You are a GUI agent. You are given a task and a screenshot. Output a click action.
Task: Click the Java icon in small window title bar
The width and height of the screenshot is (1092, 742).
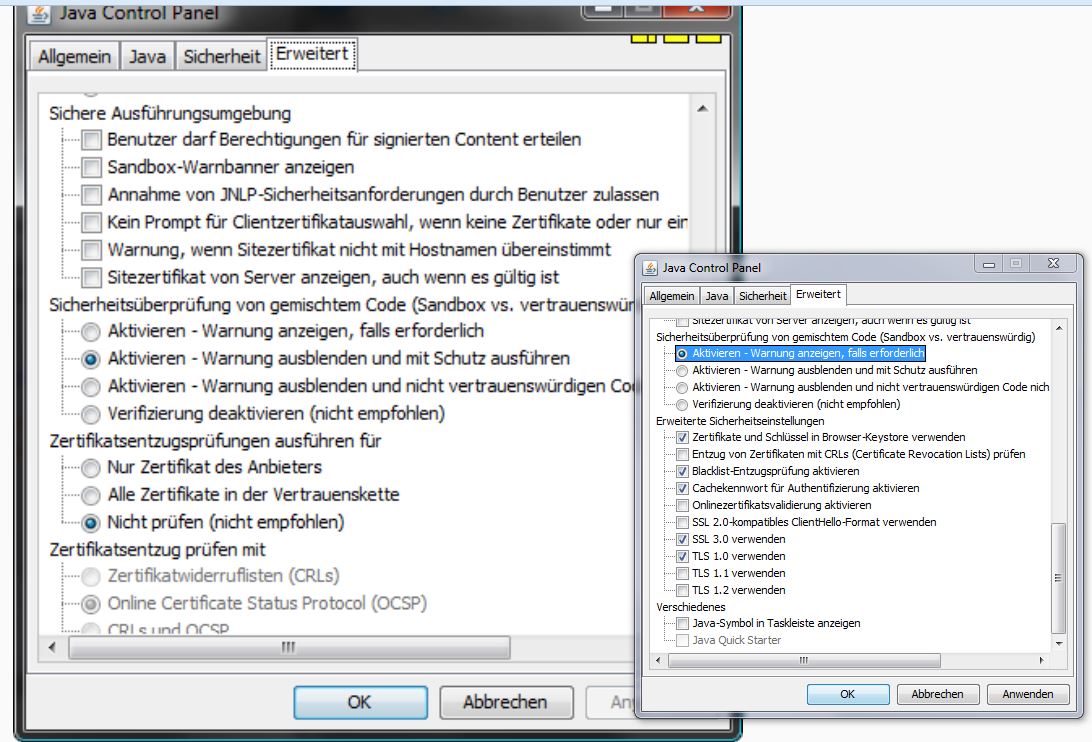coord(650,268)
